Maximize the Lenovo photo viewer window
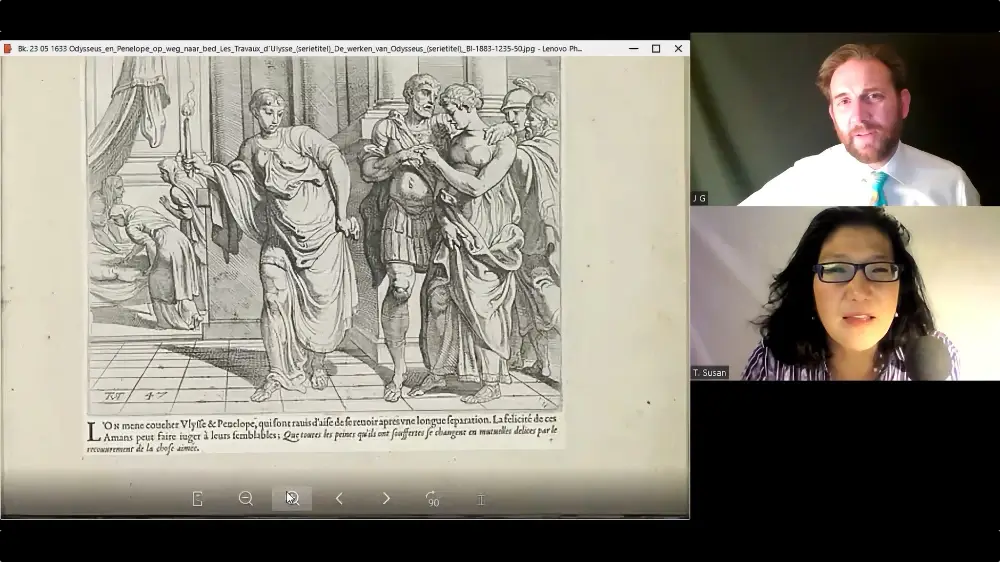Image resolution: width=1000 pixels, height=562 pixels. 656,48
